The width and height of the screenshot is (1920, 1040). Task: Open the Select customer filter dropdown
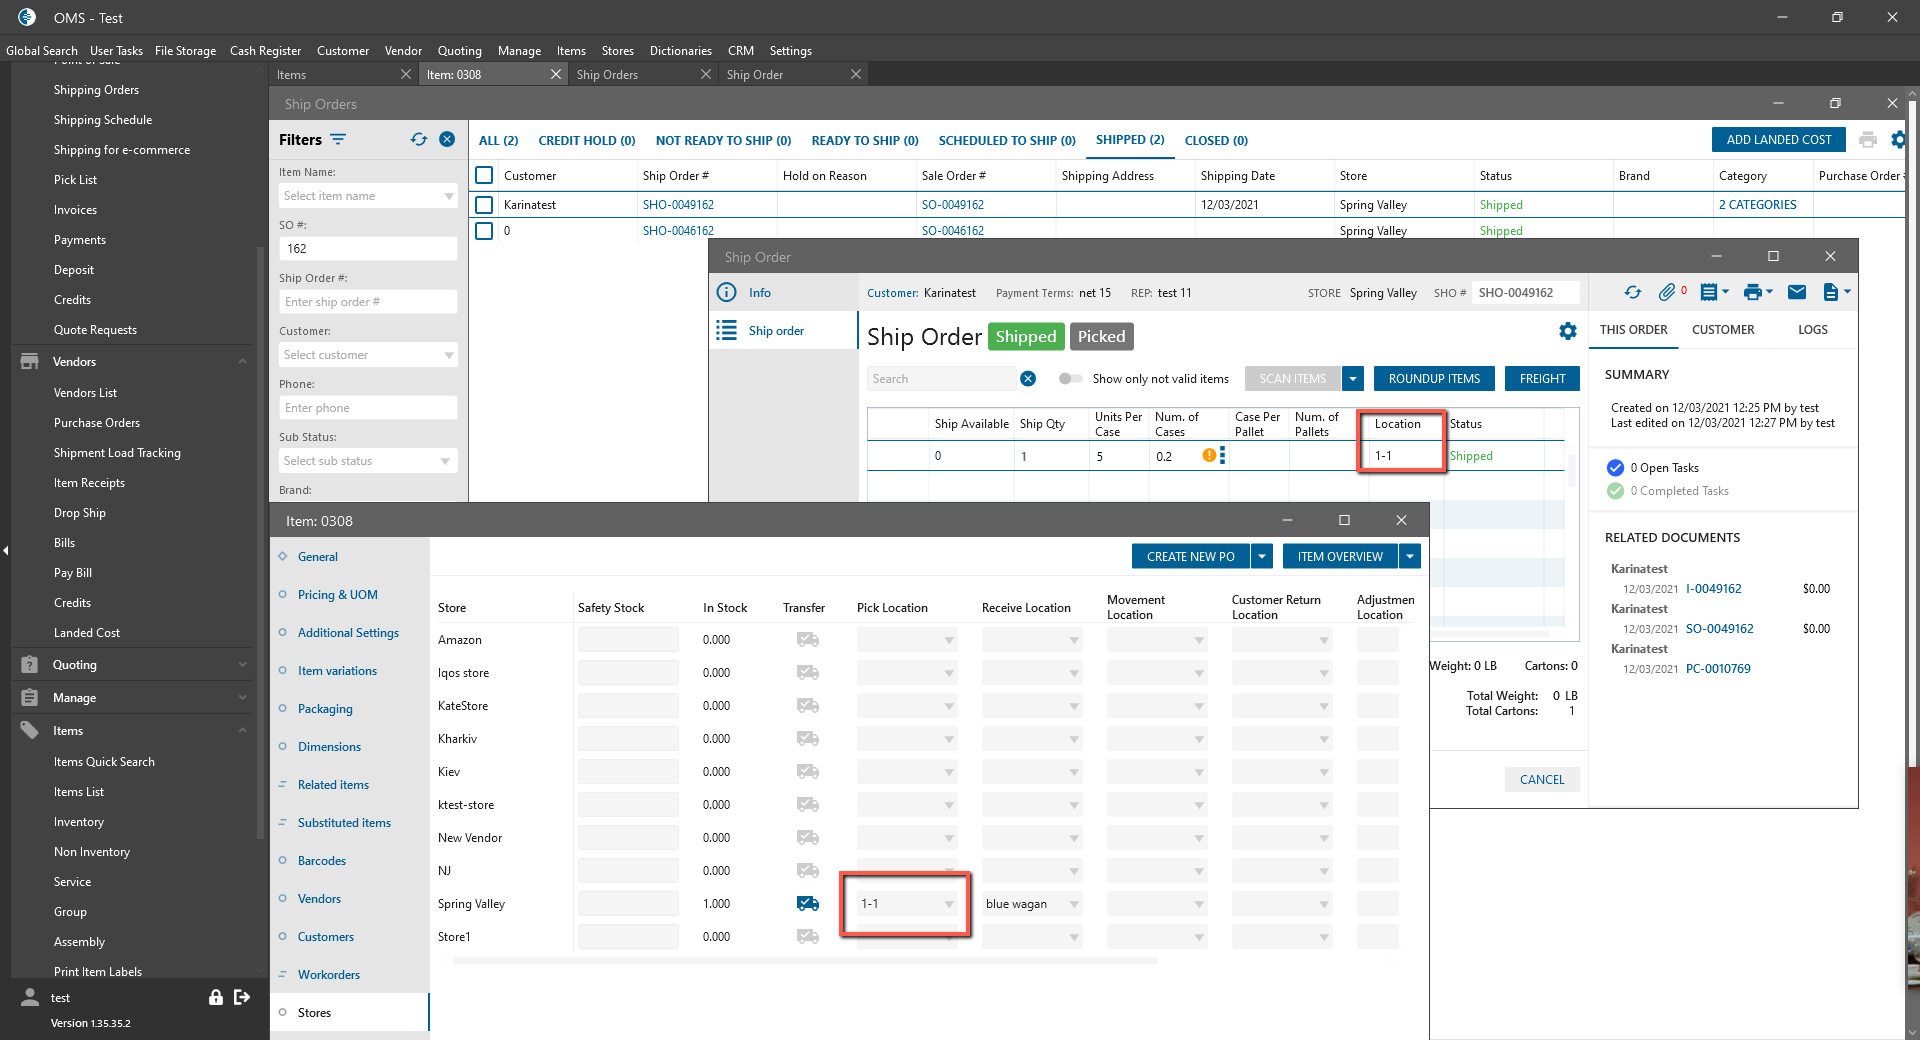pos(449,355)
